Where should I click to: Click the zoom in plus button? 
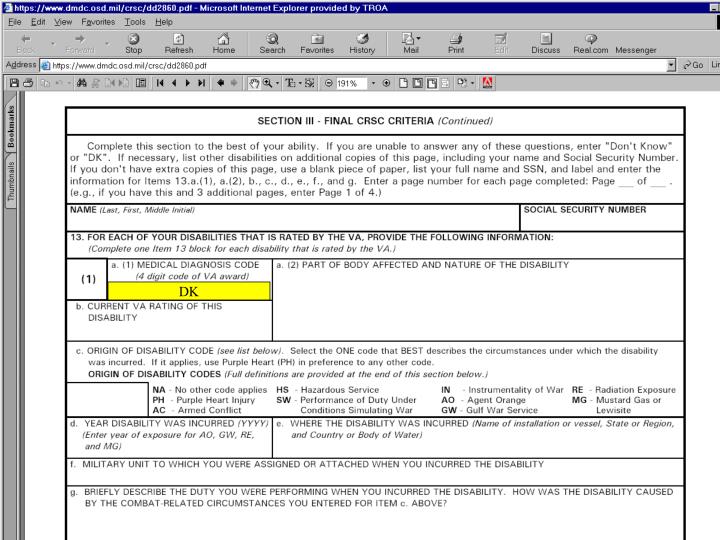point(386,83)
